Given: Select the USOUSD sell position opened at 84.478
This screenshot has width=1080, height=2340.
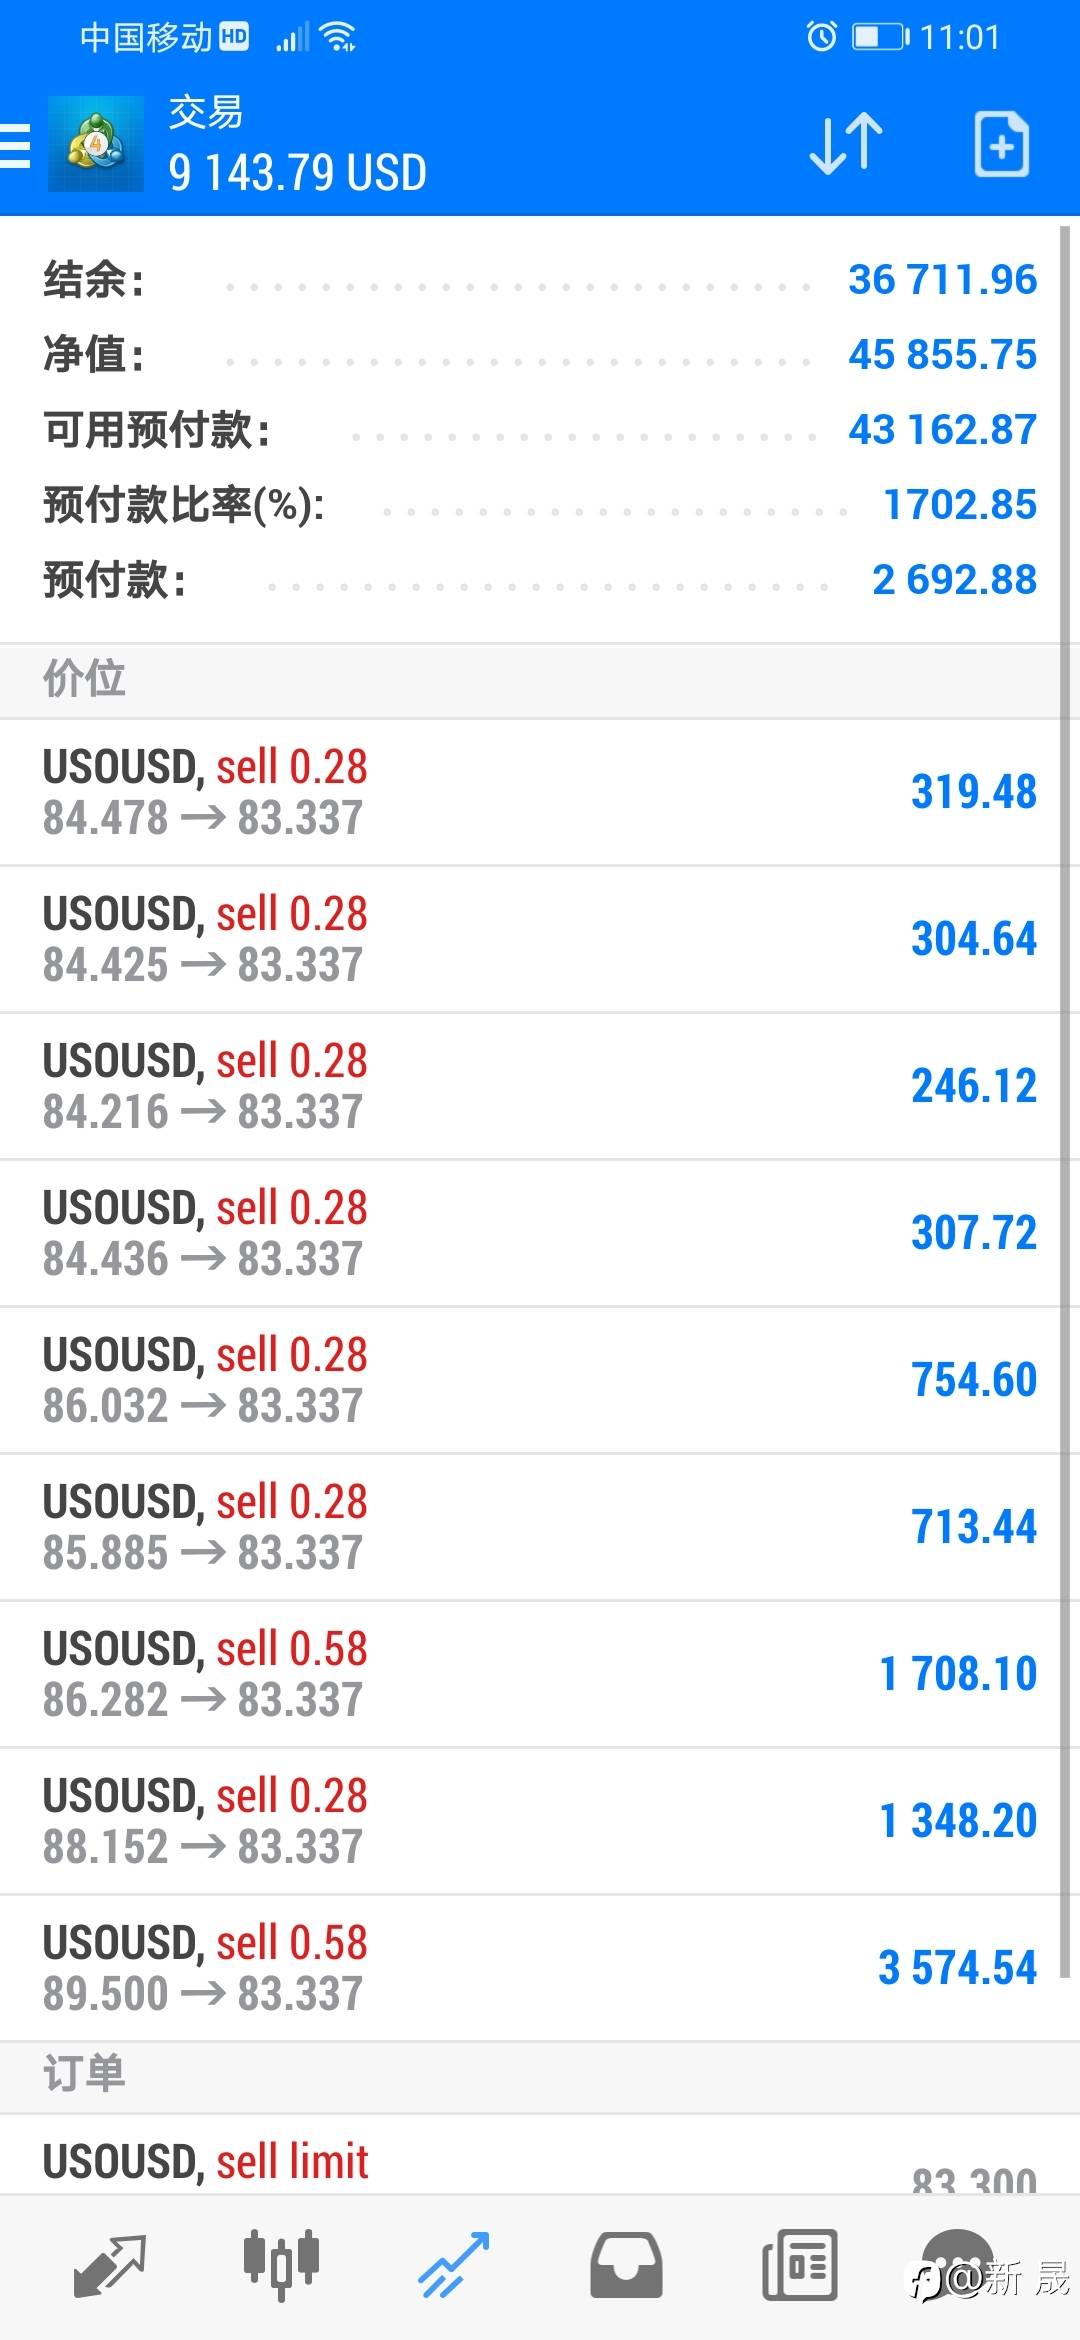Looking at the screenshot, I should (530, 792).
